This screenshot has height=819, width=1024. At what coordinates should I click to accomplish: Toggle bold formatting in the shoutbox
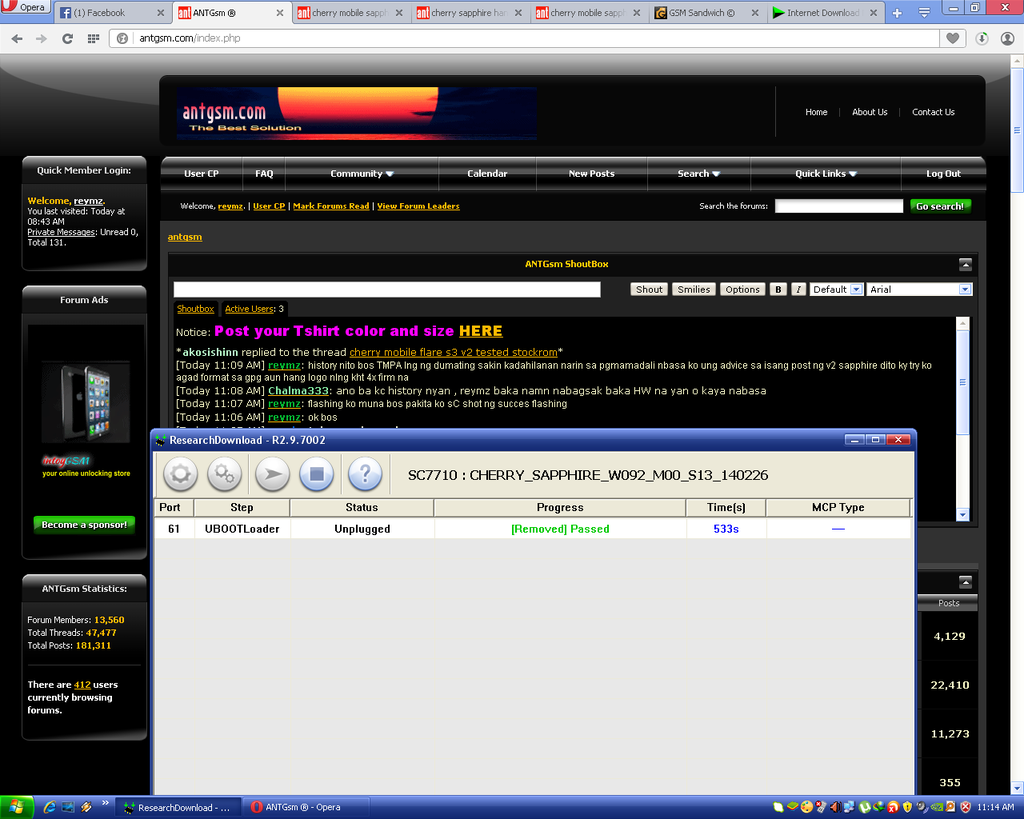[x=778, y=289]
